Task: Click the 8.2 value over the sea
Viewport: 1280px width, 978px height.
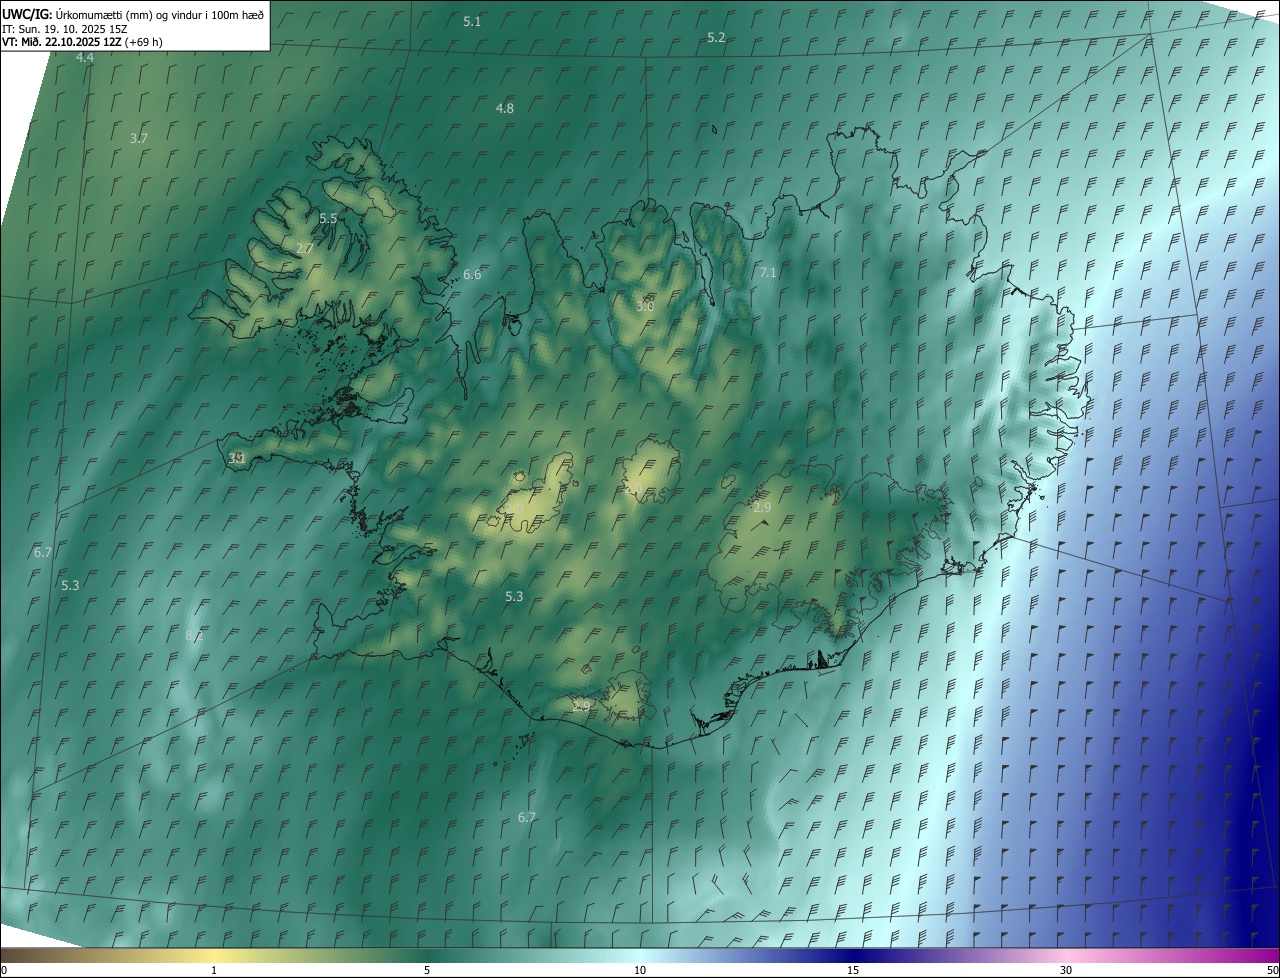Action: (194, 635)
